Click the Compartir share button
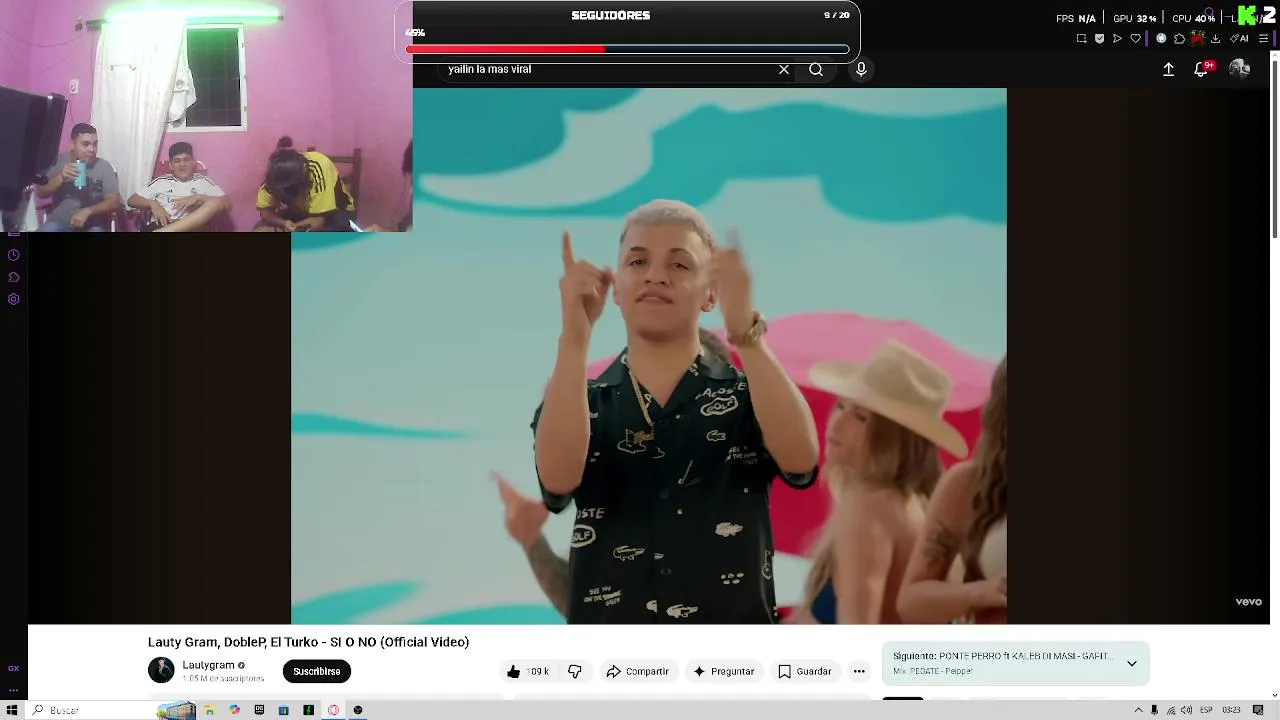This screenshot has height=720, width=1280. (x=637, y=671)
